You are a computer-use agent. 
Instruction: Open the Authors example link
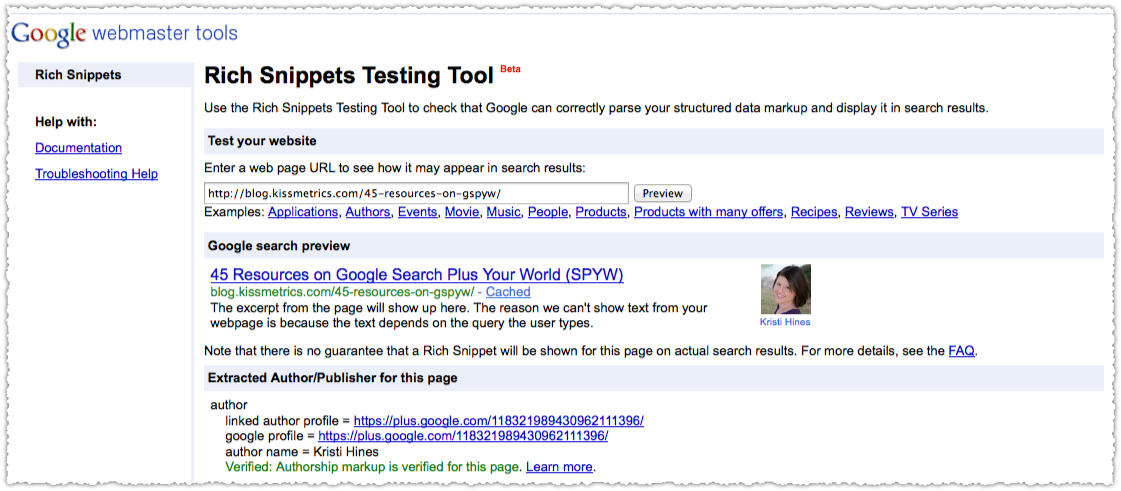[368, 212]
